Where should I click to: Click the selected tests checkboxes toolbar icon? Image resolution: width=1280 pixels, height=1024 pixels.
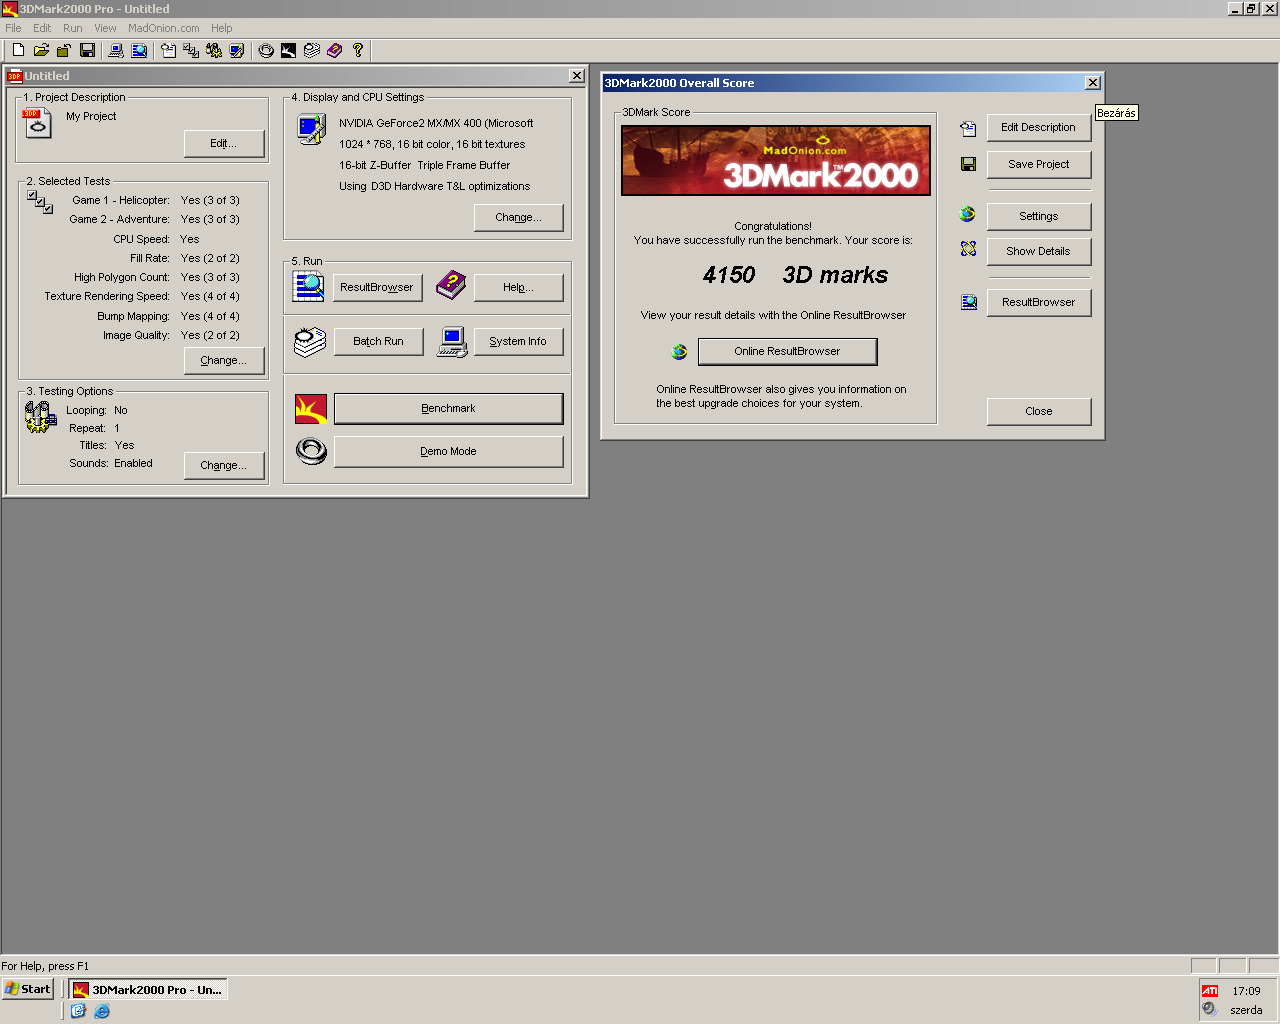point(191,50)
